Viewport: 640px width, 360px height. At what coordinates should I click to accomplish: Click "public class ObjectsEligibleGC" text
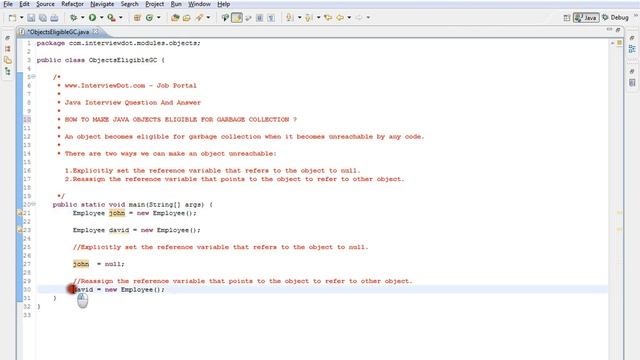(97, 60)
